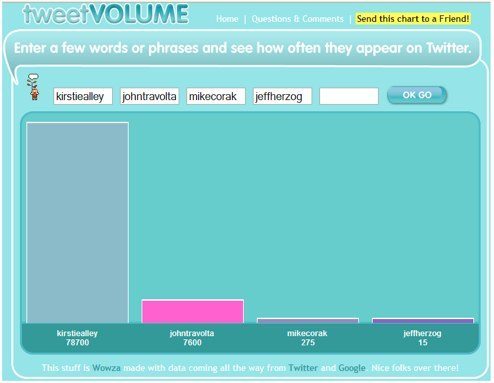Focus the johntravolta input field

click(x=149, y=96)
